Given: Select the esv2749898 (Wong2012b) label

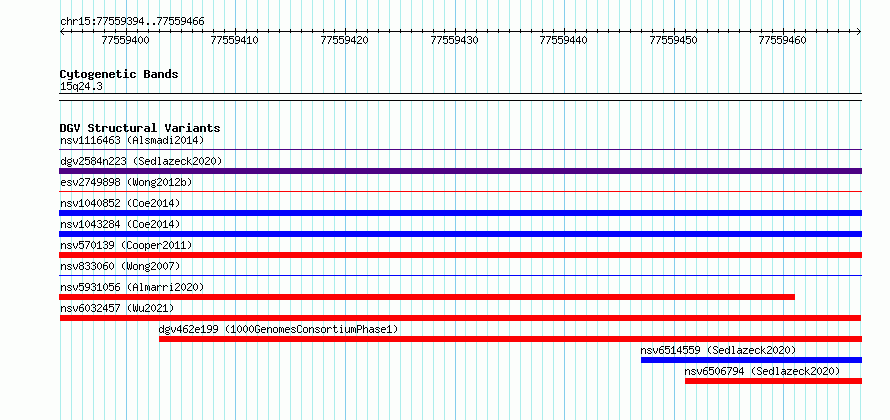Looking at the screenshot, I should tap(126, 182).
